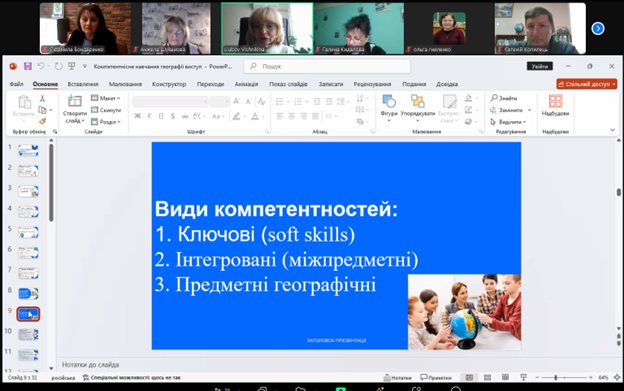This screenshot has height=391, width=624.
Task: Click the Примітки comments button
Action: coord(436,377)
